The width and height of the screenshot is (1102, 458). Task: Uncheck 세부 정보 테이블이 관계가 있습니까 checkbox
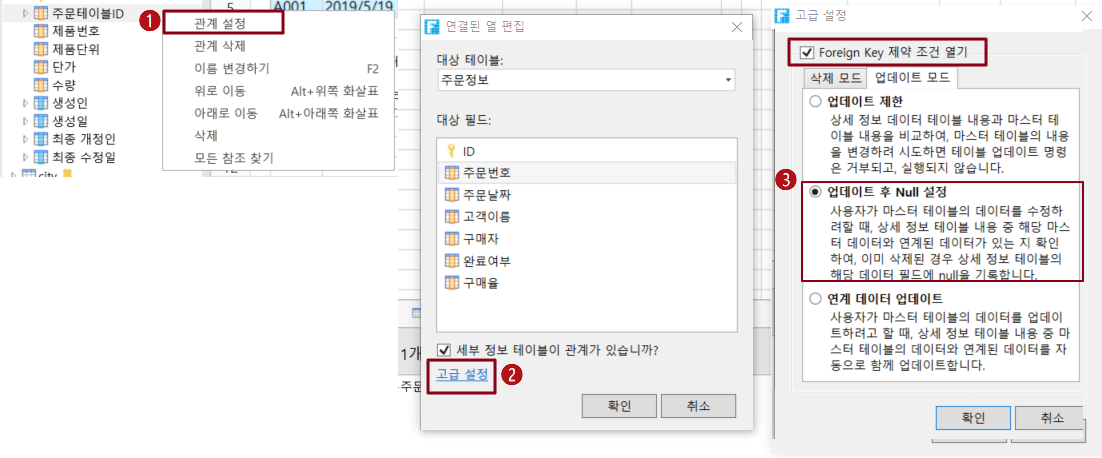443,349
